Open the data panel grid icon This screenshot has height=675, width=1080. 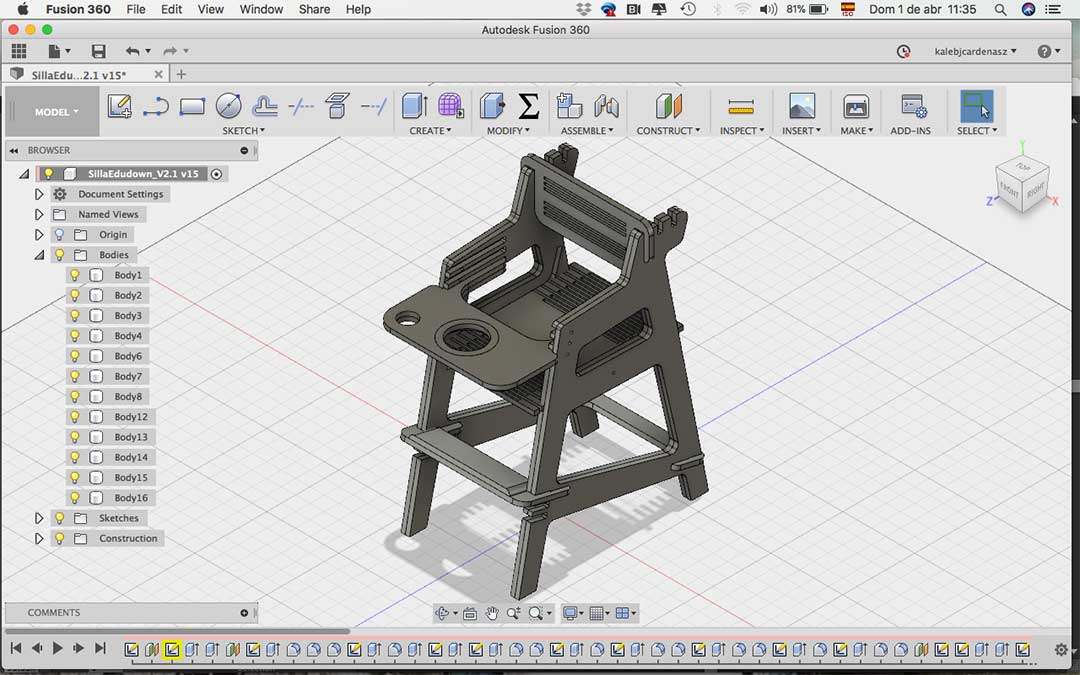[18, 51]
